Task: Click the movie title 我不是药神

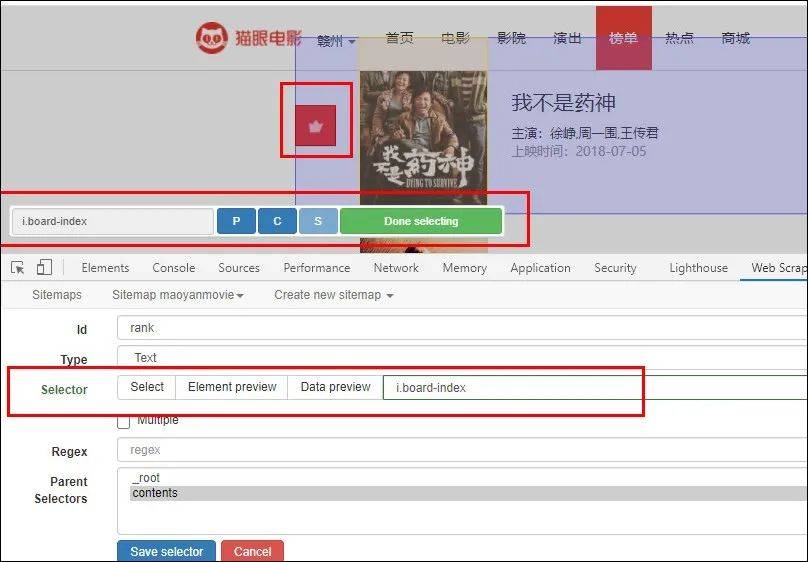Action: point(563,103)
